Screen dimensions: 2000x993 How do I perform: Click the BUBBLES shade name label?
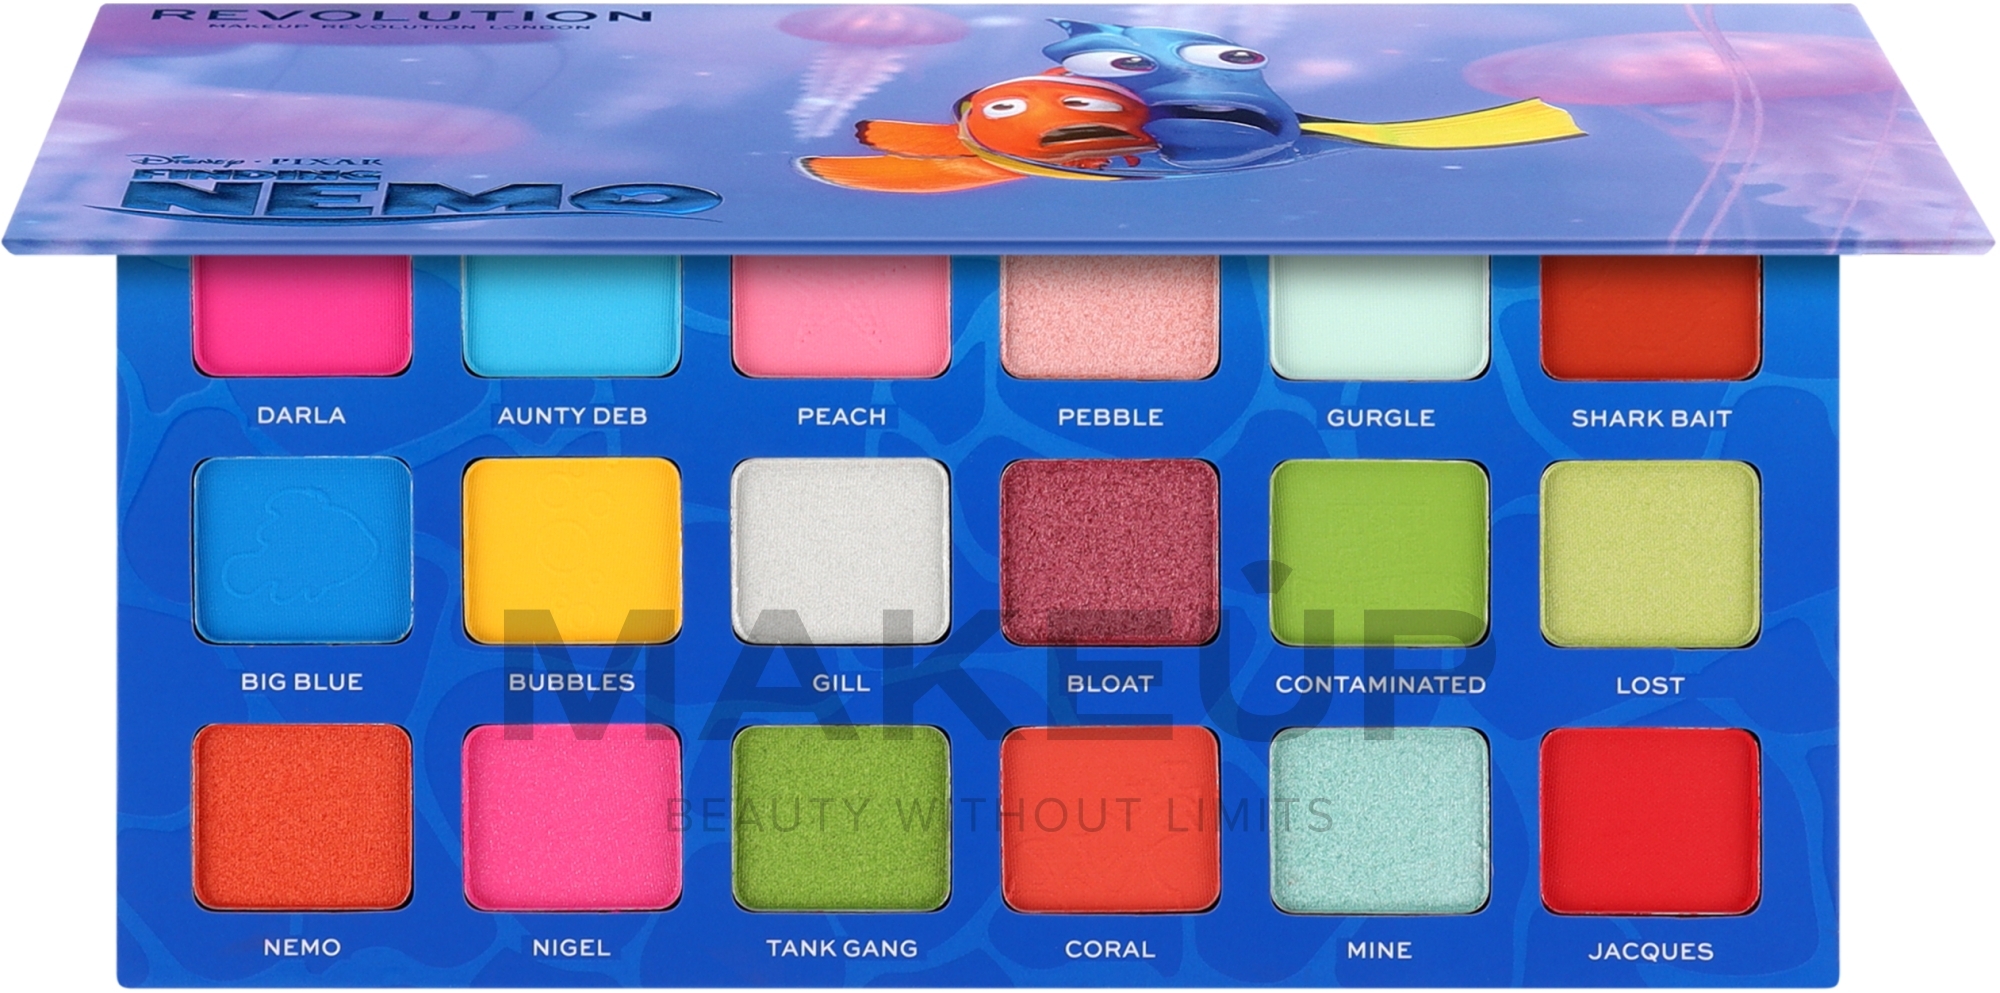click(x=571, y=682)
